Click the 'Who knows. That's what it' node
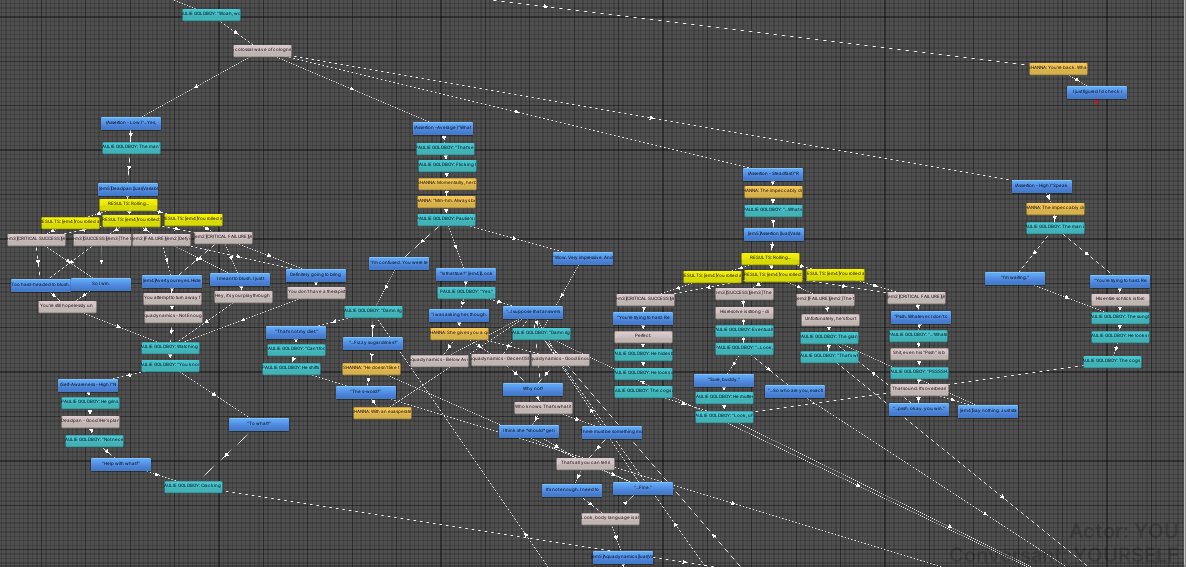Screen dimensions: 1186x567 tap(544, 407)
